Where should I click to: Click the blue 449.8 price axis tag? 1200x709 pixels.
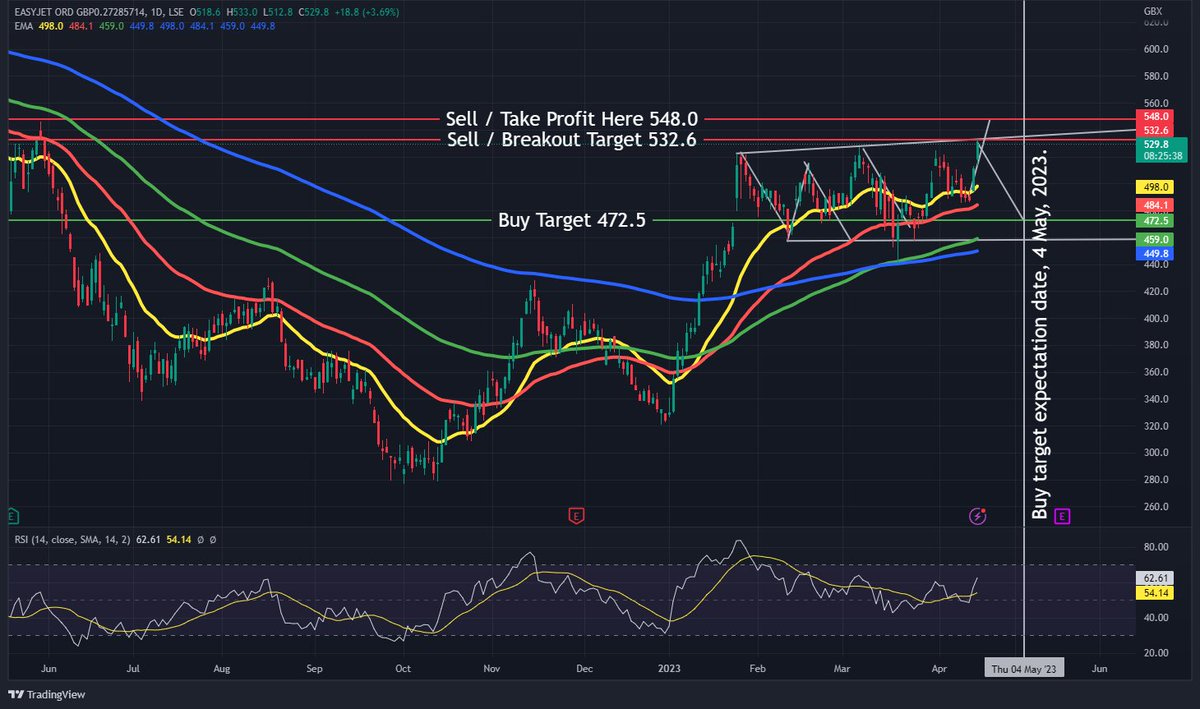pos(1156,254)
